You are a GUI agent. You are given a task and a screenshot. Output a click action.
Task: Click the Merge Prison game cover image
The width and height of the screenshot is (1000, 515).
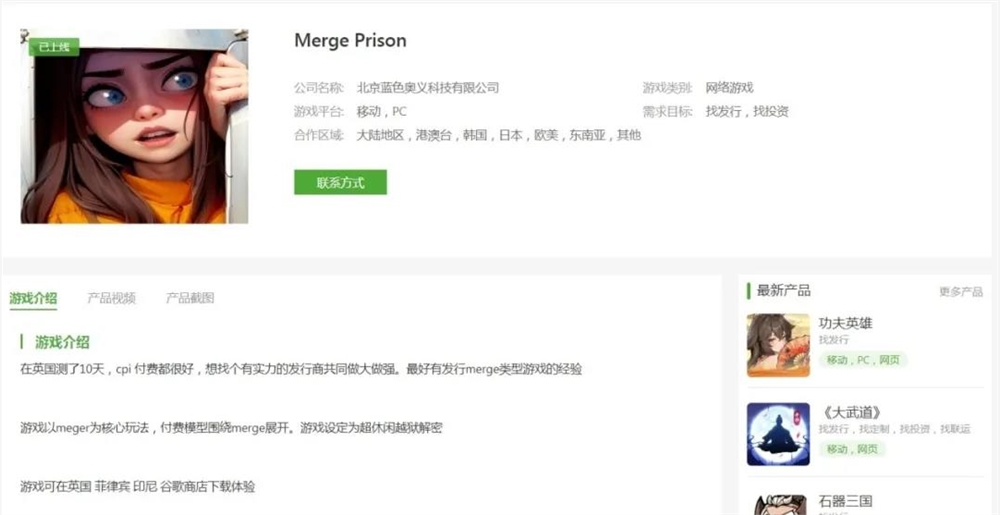pos(135,126)
